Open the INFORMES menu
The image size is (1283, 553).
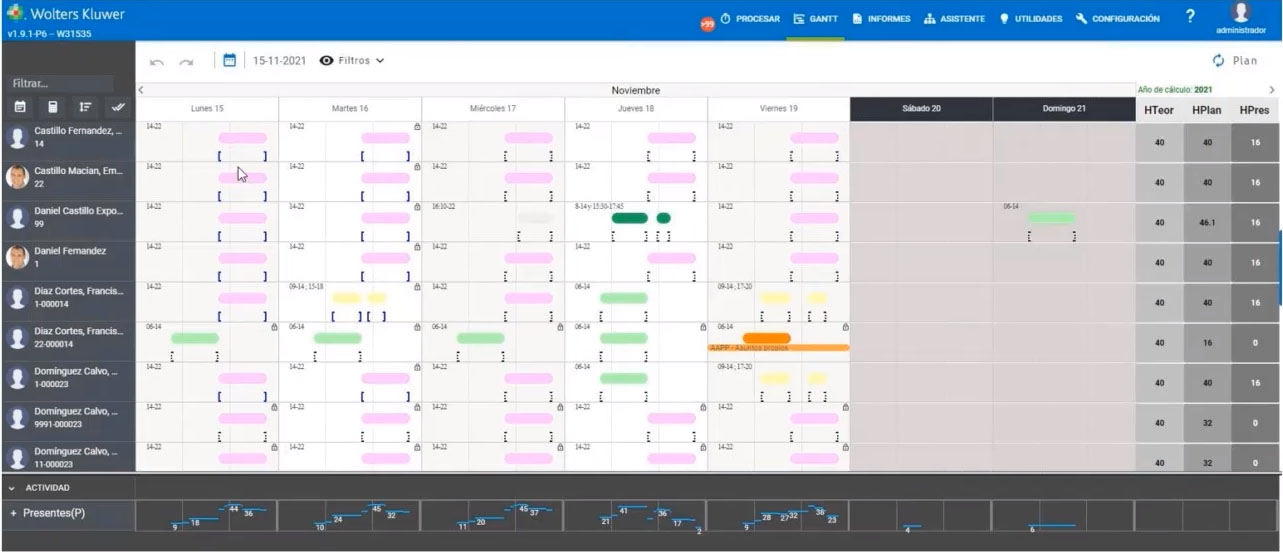[881, 19]
